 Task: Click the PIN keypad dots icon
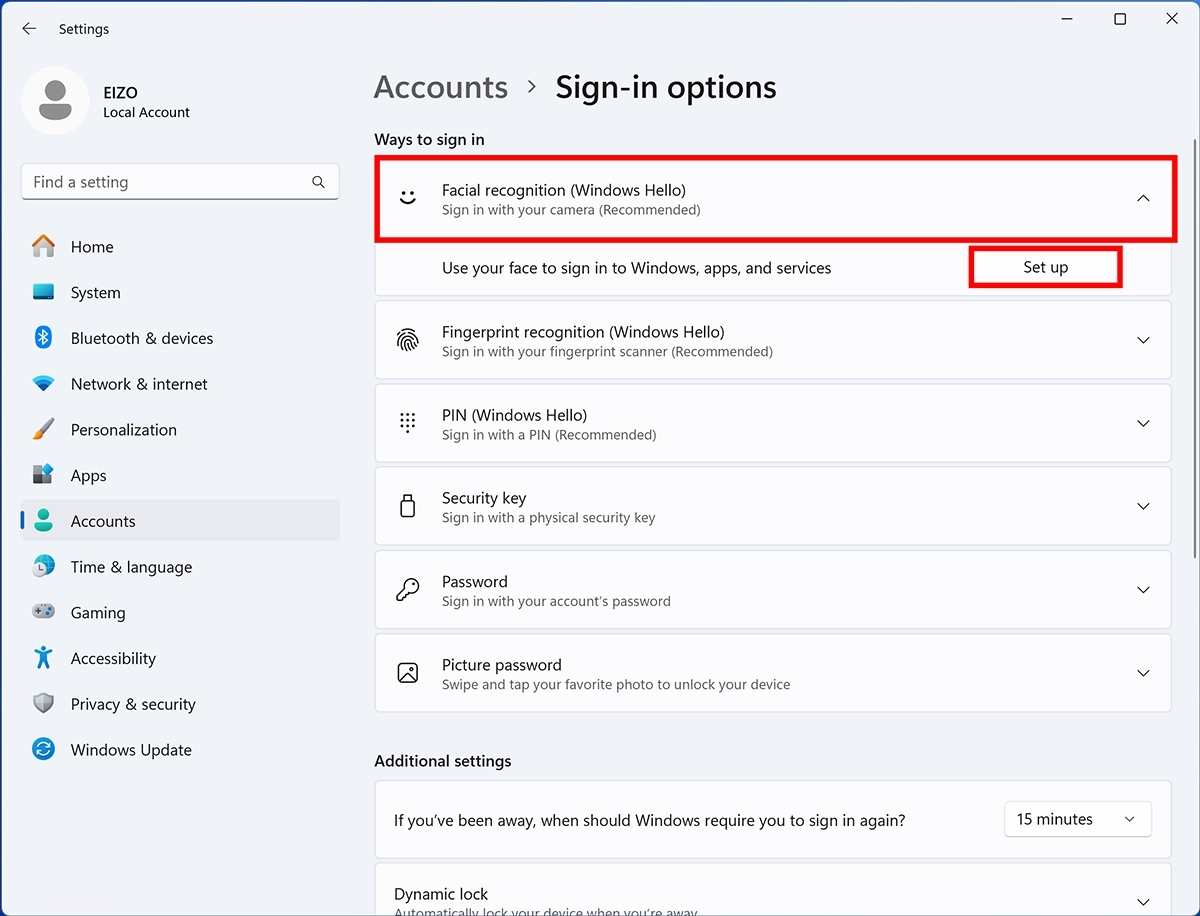[407, 423]
